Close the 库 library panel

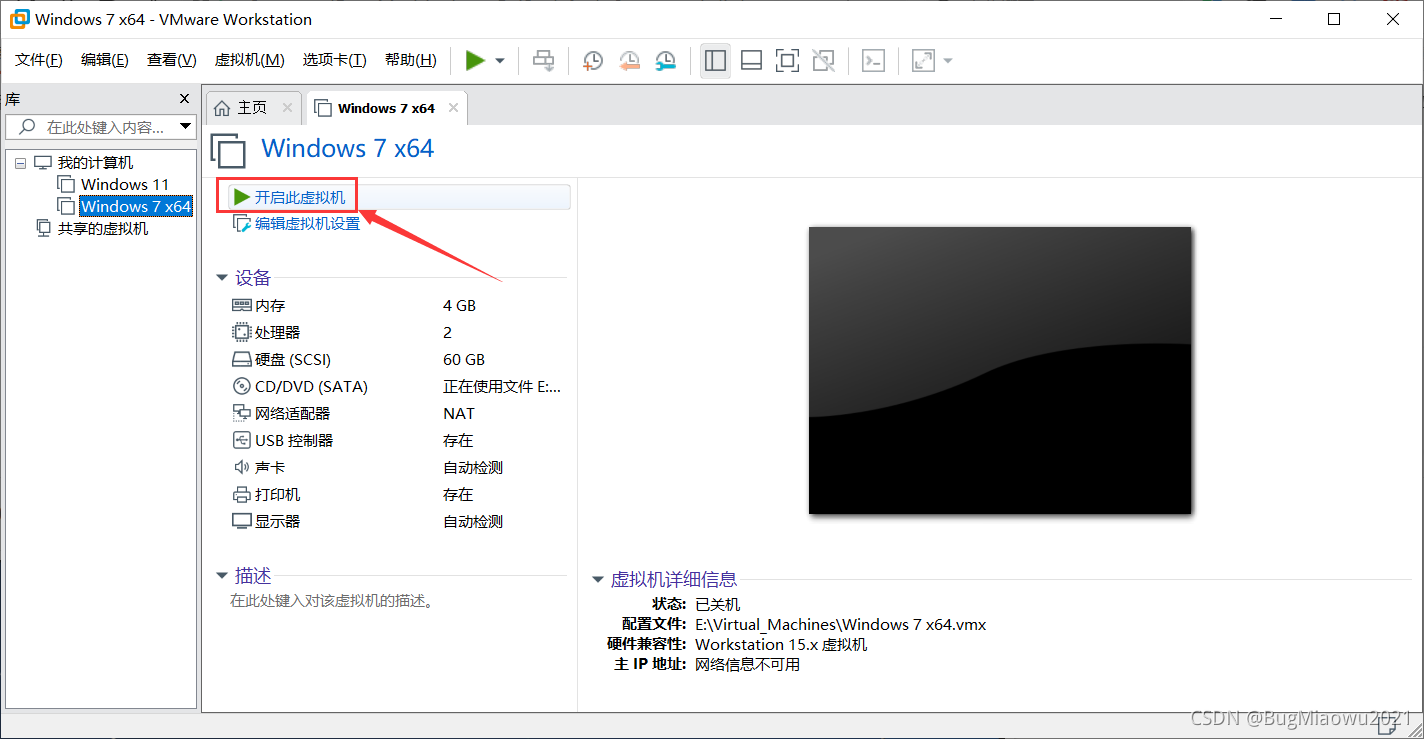click(x=184, y=98)
